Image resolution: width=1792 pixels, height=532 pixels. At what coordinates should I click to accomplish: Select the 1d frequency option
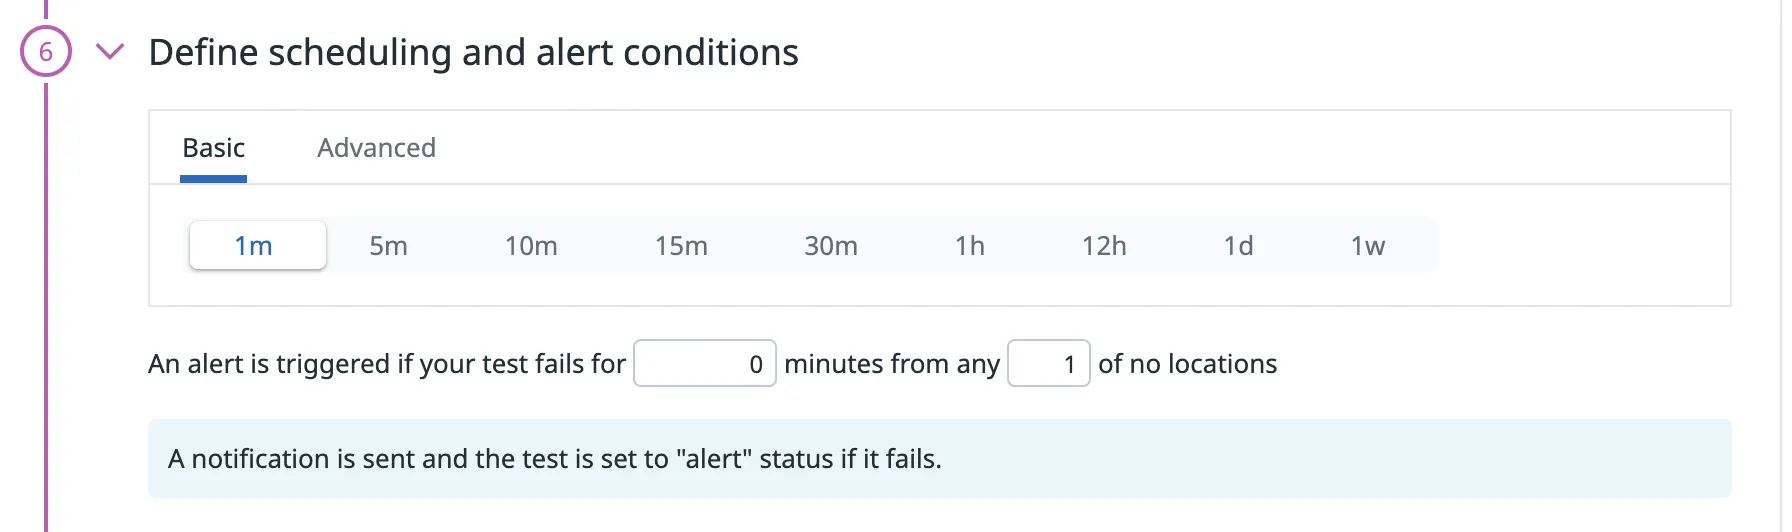tap(1238, 246)
